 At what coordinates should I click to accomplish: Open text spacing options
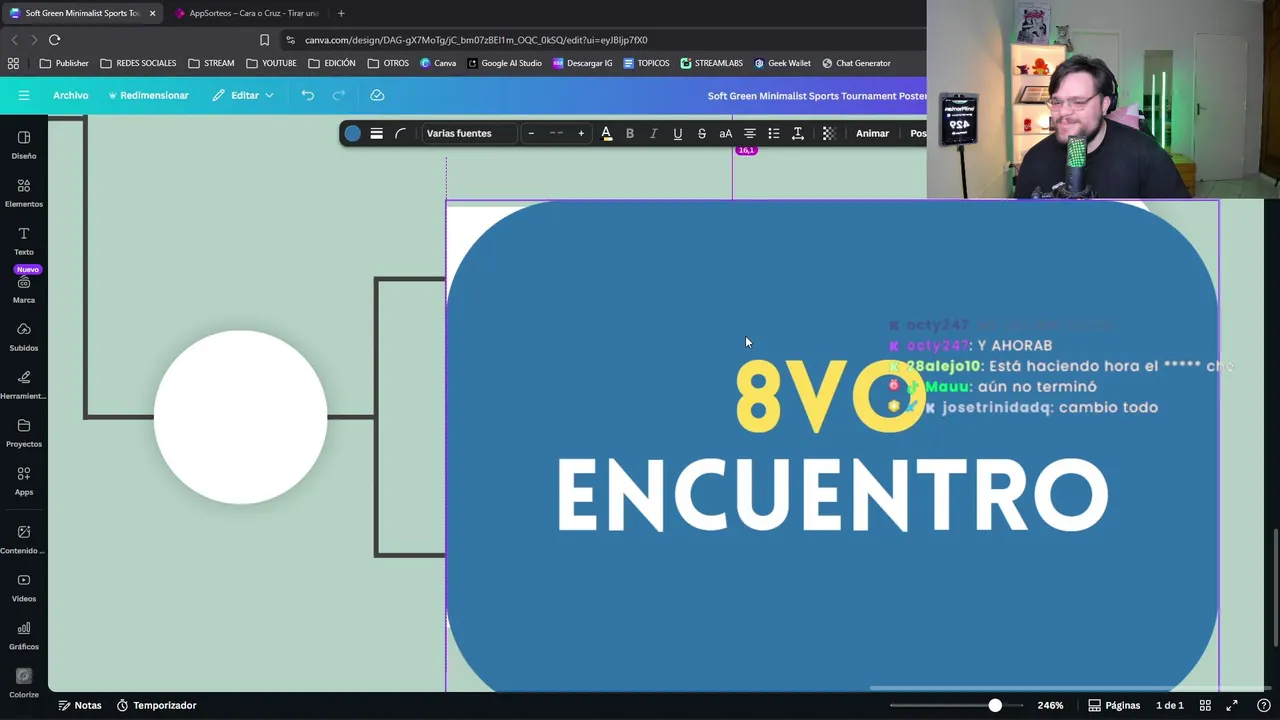click(x=797, y=133)
